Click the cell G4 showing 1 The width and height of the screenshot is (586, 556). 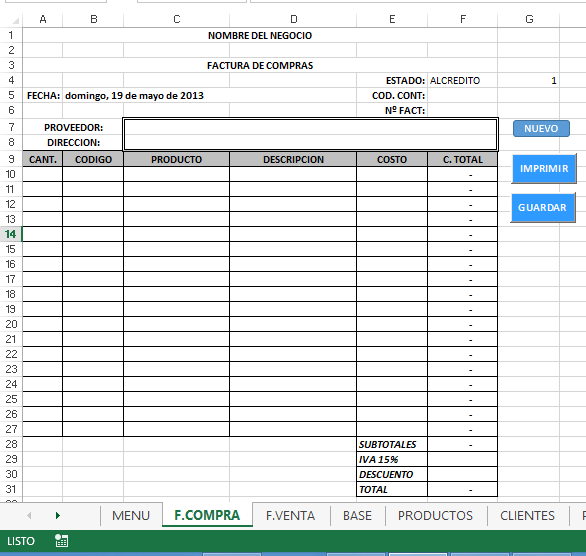click(x=529, y=81)
